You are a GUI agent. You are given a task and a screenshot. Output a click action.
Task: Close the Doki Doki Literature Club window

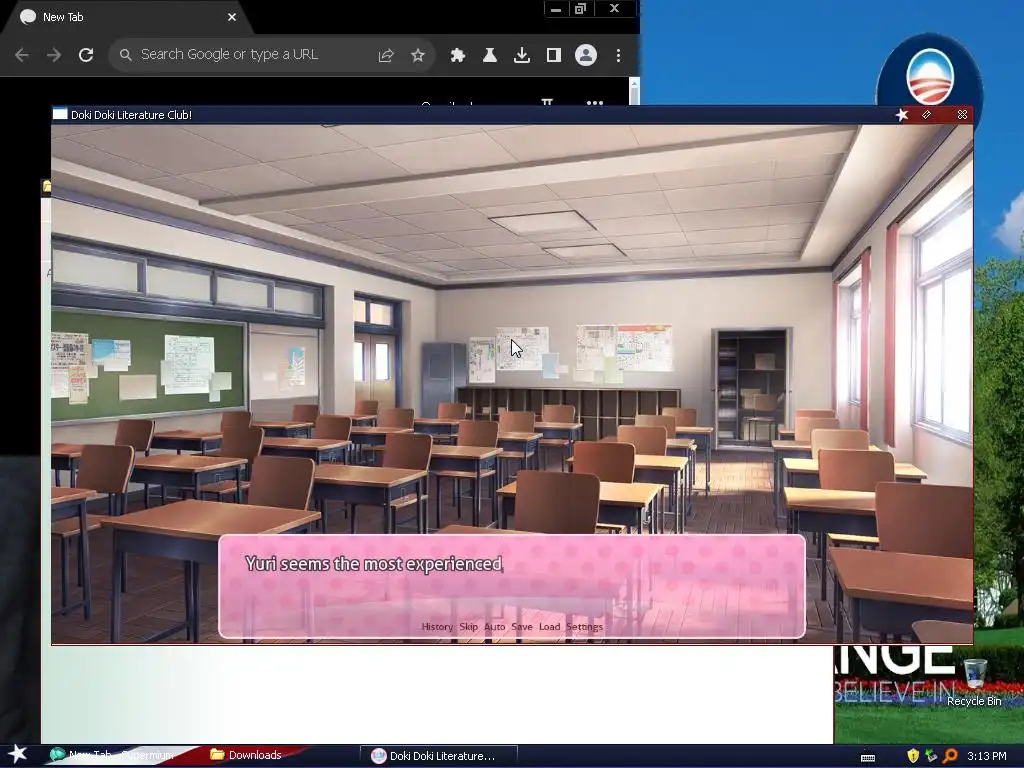[962, 115]
